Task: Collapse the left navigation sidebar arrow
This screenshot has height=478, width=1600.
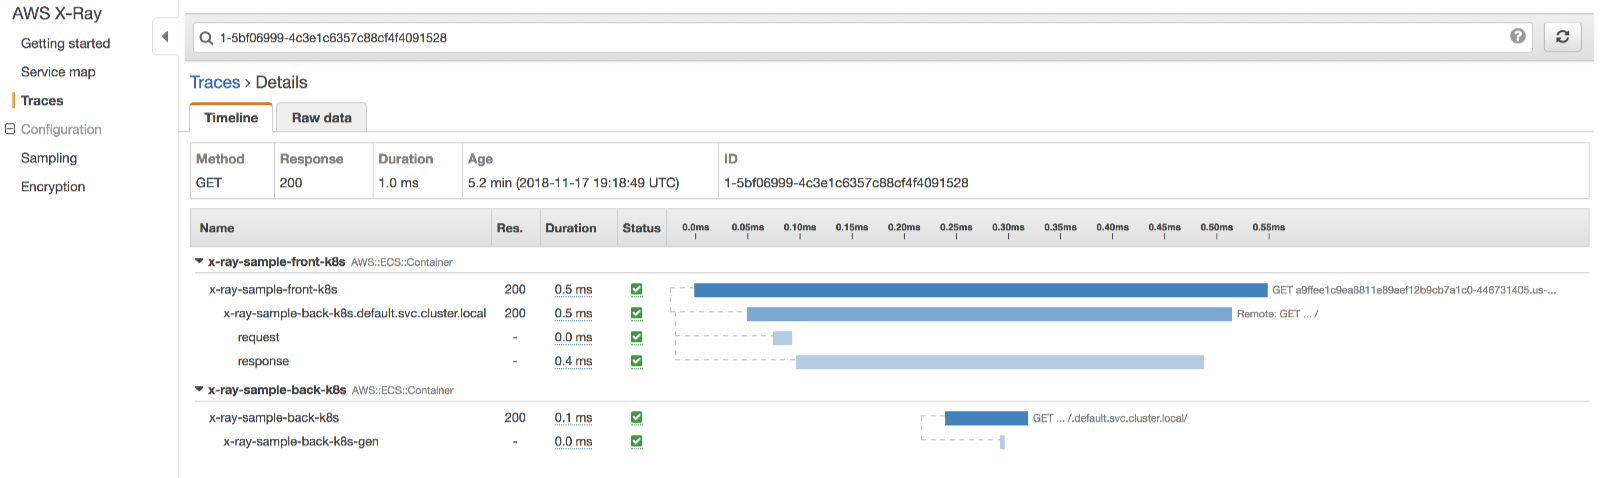Action: point(165,37)
